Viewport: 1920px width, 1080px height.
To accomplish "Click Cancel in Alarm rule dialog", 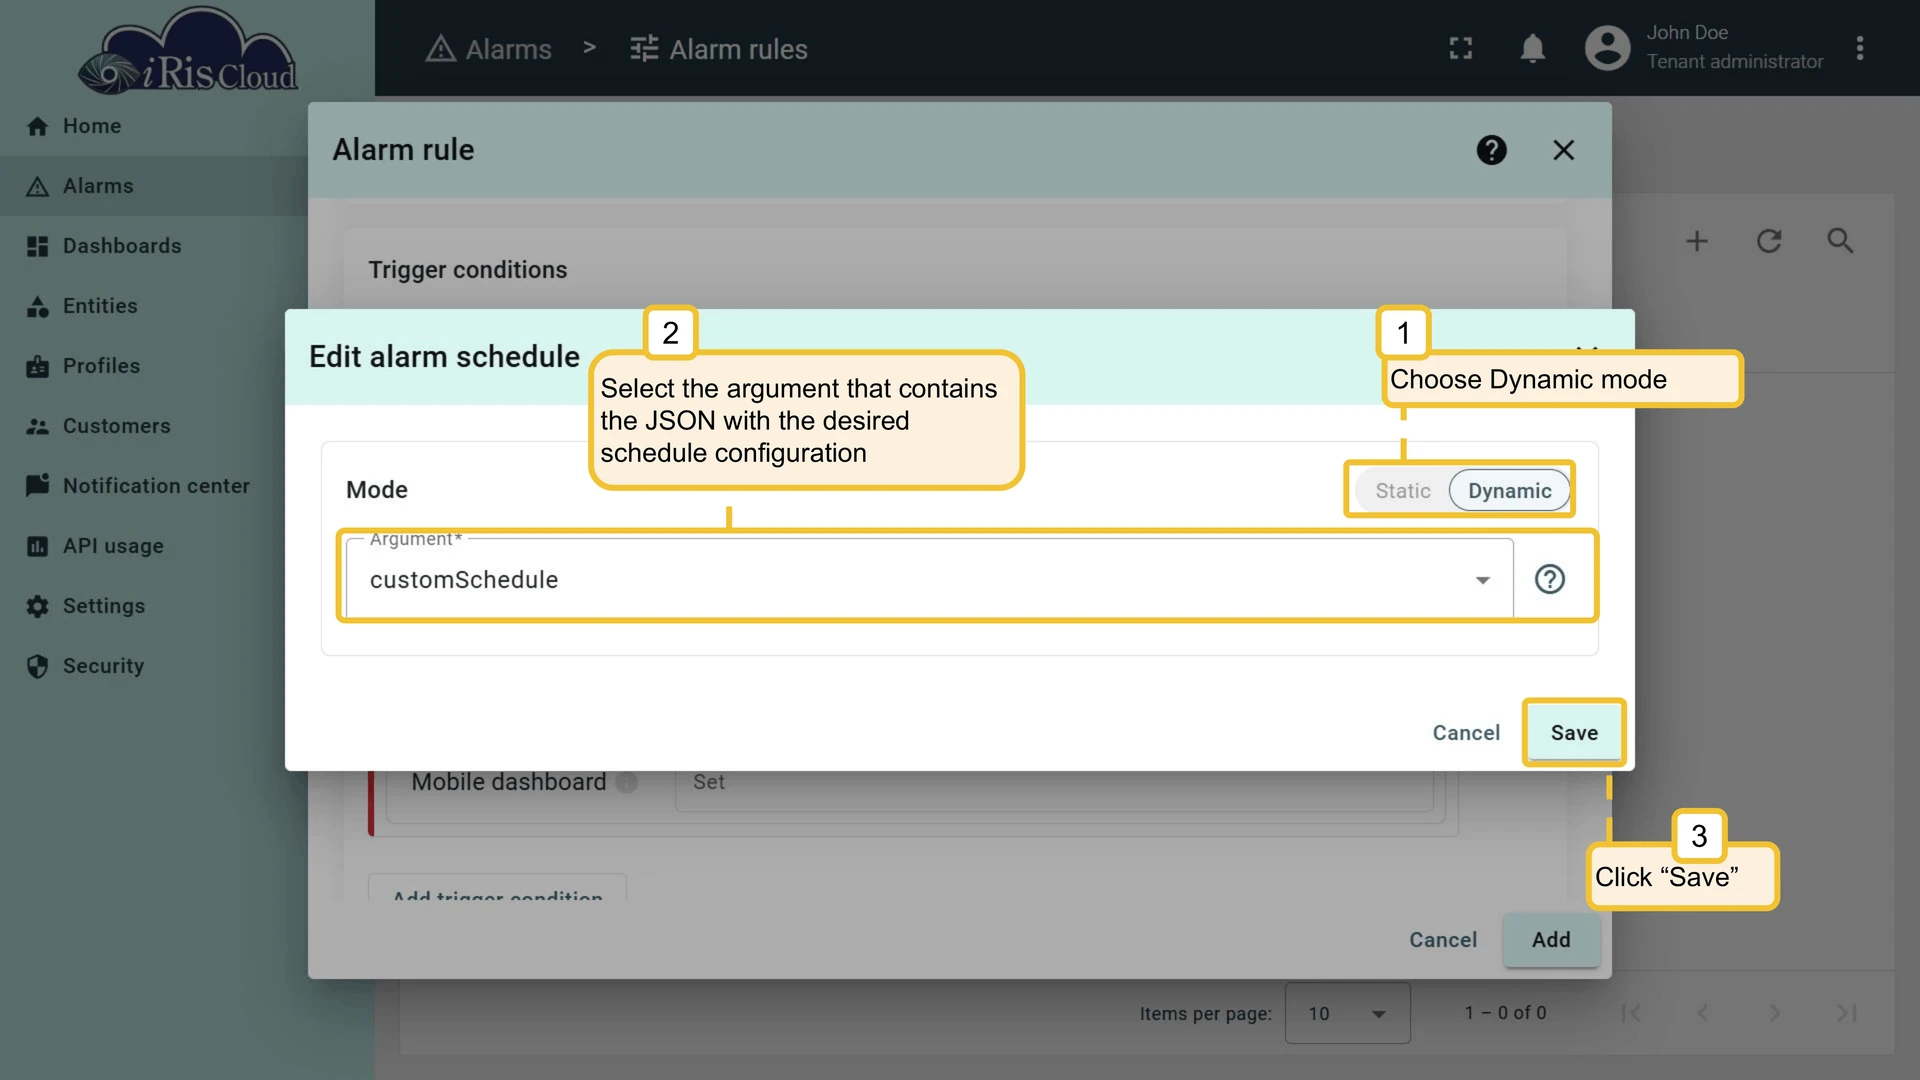I will coord(1443,940).
